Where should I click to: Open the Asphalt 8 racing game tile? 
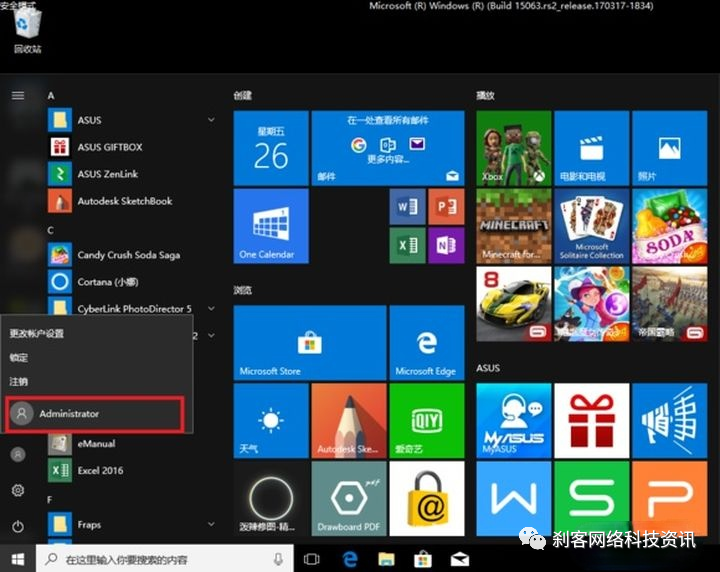pos(514,304)
